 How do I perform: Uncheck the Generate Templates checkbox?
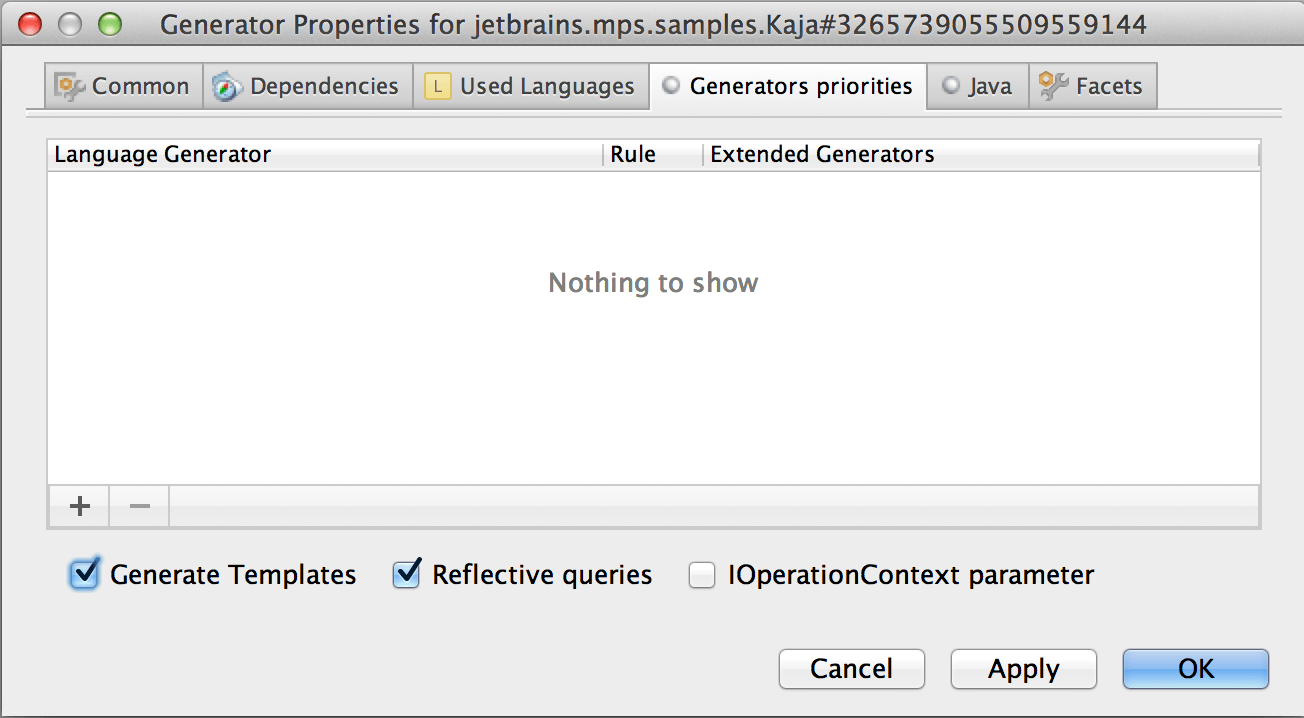87,575
